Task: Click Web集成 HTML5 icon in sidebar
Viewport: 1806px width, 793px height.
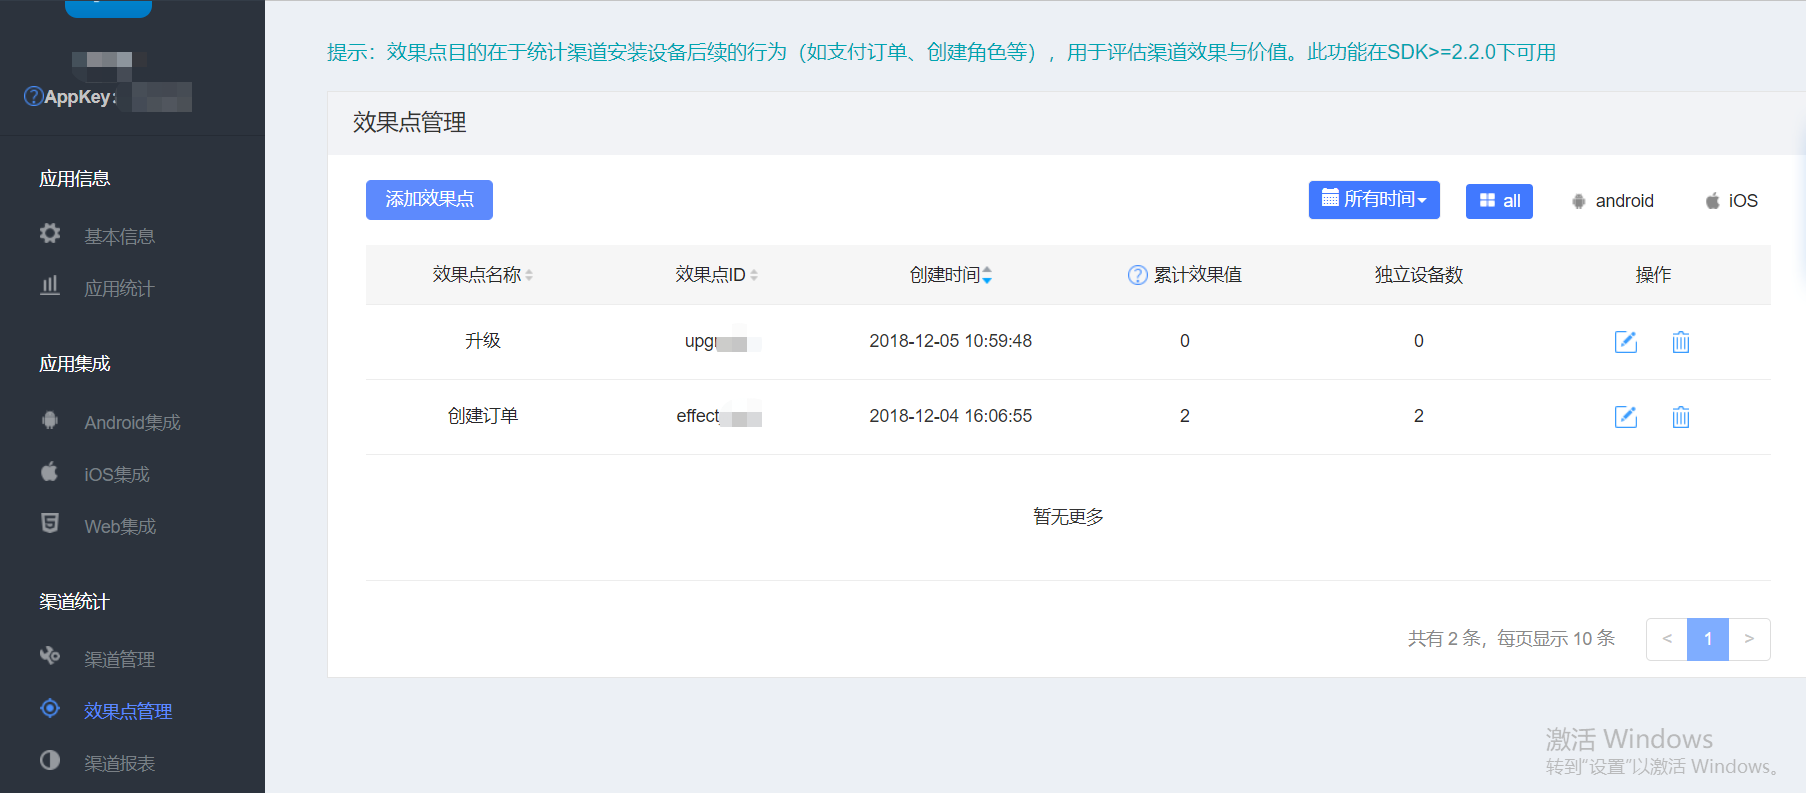Action: pos(50,523)
